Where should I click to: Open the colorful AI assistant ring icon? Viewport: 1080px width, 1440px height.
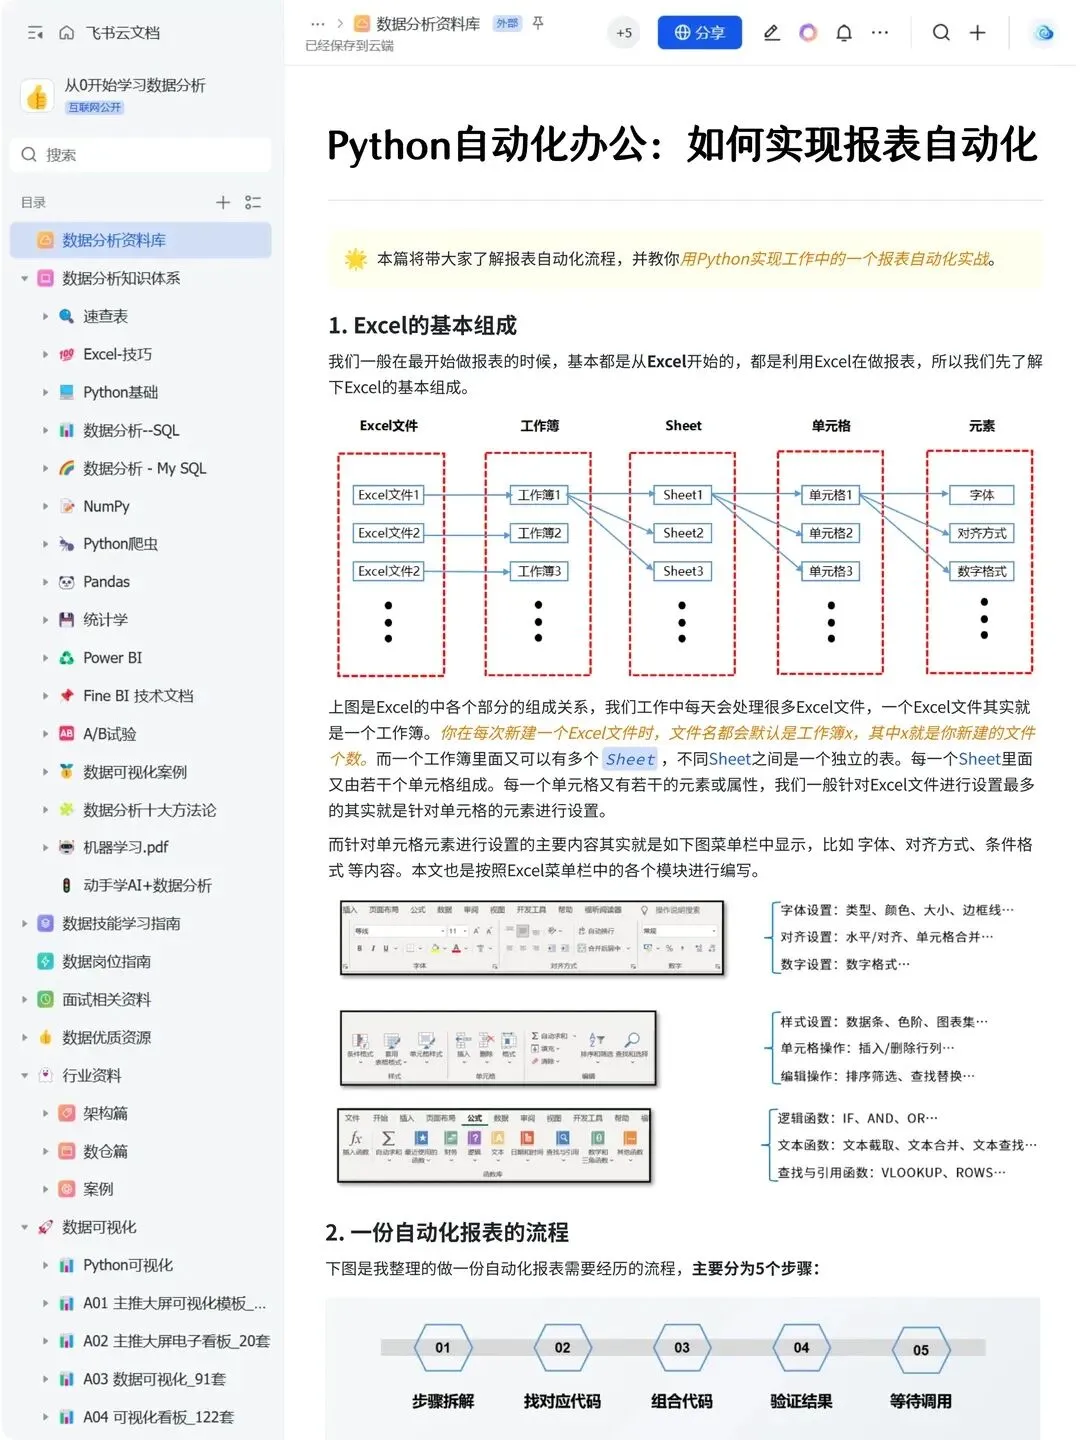[808, 33]
